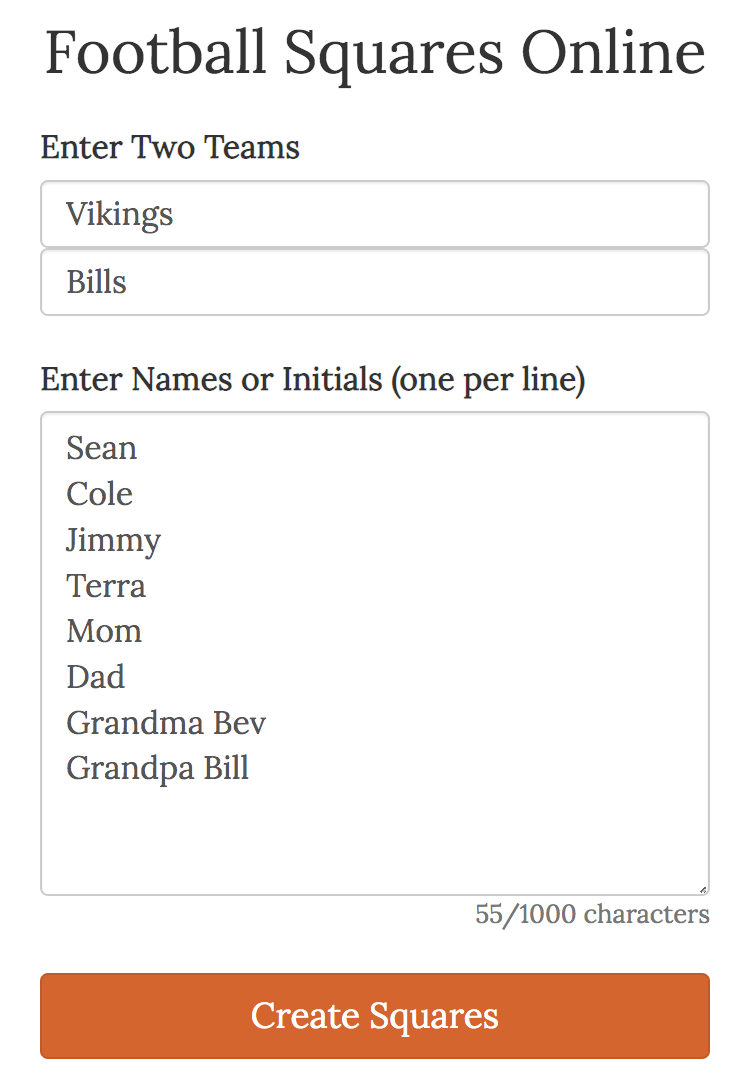This screenshot has width=748, height=1084.
Task: Click the Football Squares Online heading
Action: coord(374,52)
